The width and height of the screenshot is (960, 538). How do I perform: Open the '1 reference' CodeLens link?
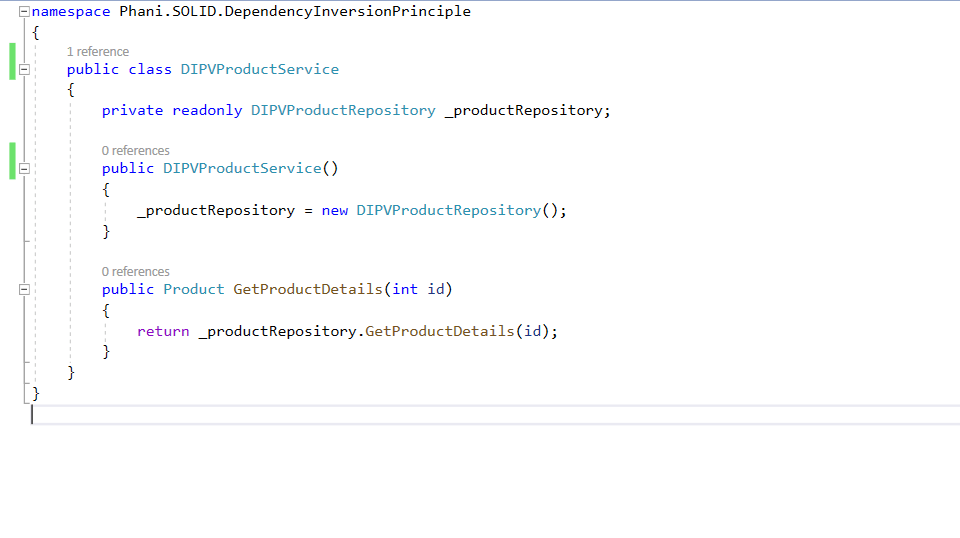(x=97, y=52)
